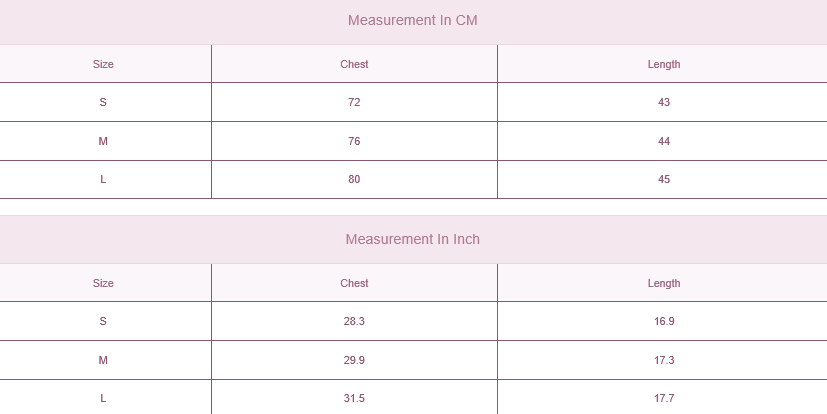Select the 16.9 inch length cell
Screen dimensions: 827x414
664,322
